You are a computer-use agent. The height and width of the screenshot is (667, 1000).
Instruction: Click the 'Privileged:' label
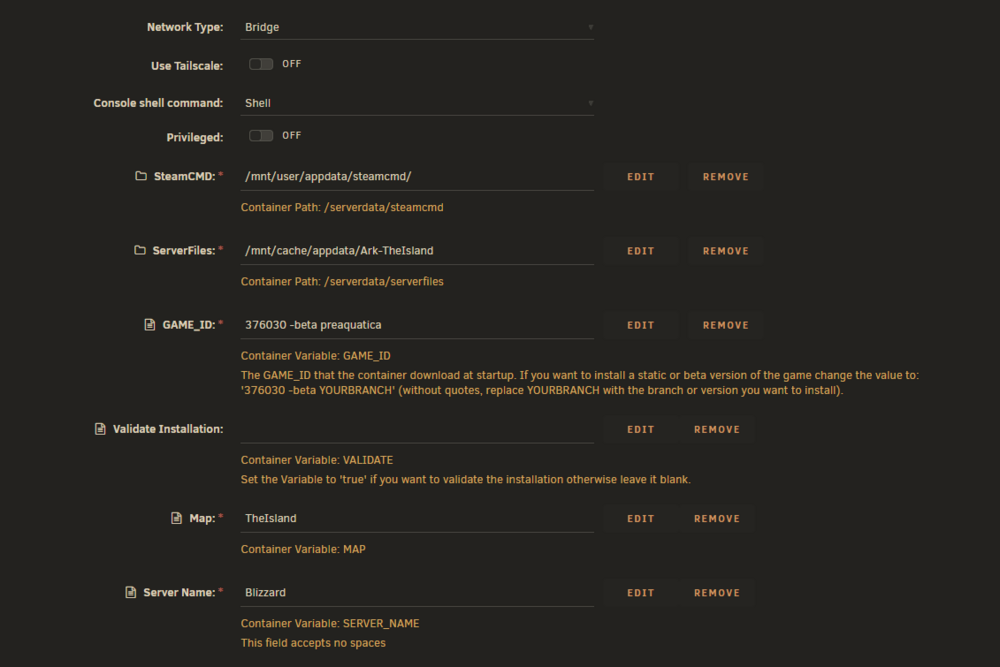[x=195, y=137]
